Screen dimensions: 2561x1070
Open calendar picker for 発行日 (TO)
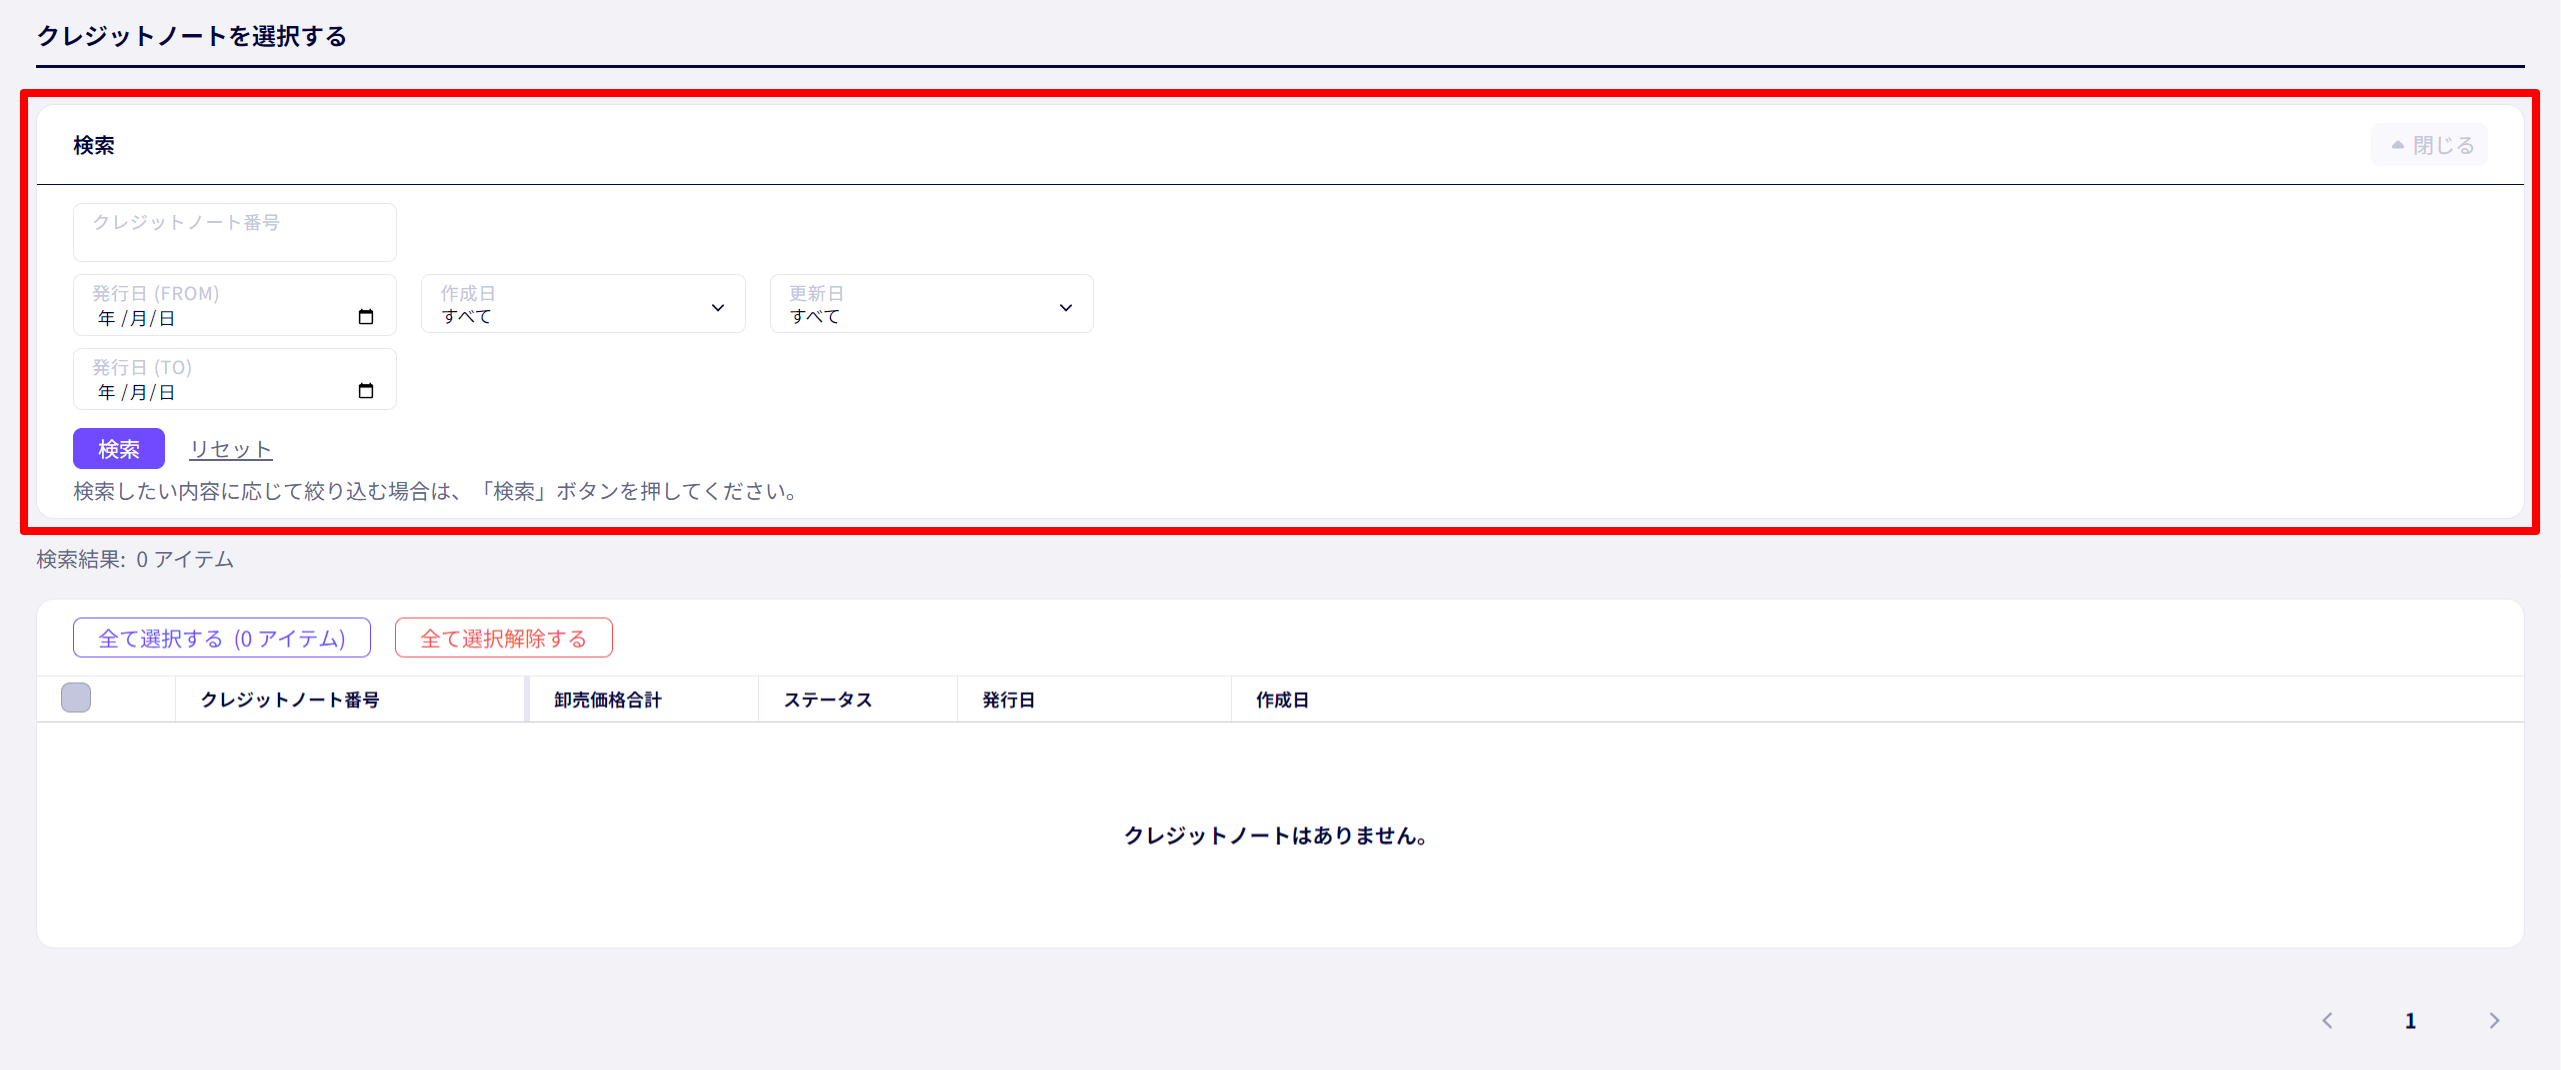pyautogui.click(x=365, y=391)
